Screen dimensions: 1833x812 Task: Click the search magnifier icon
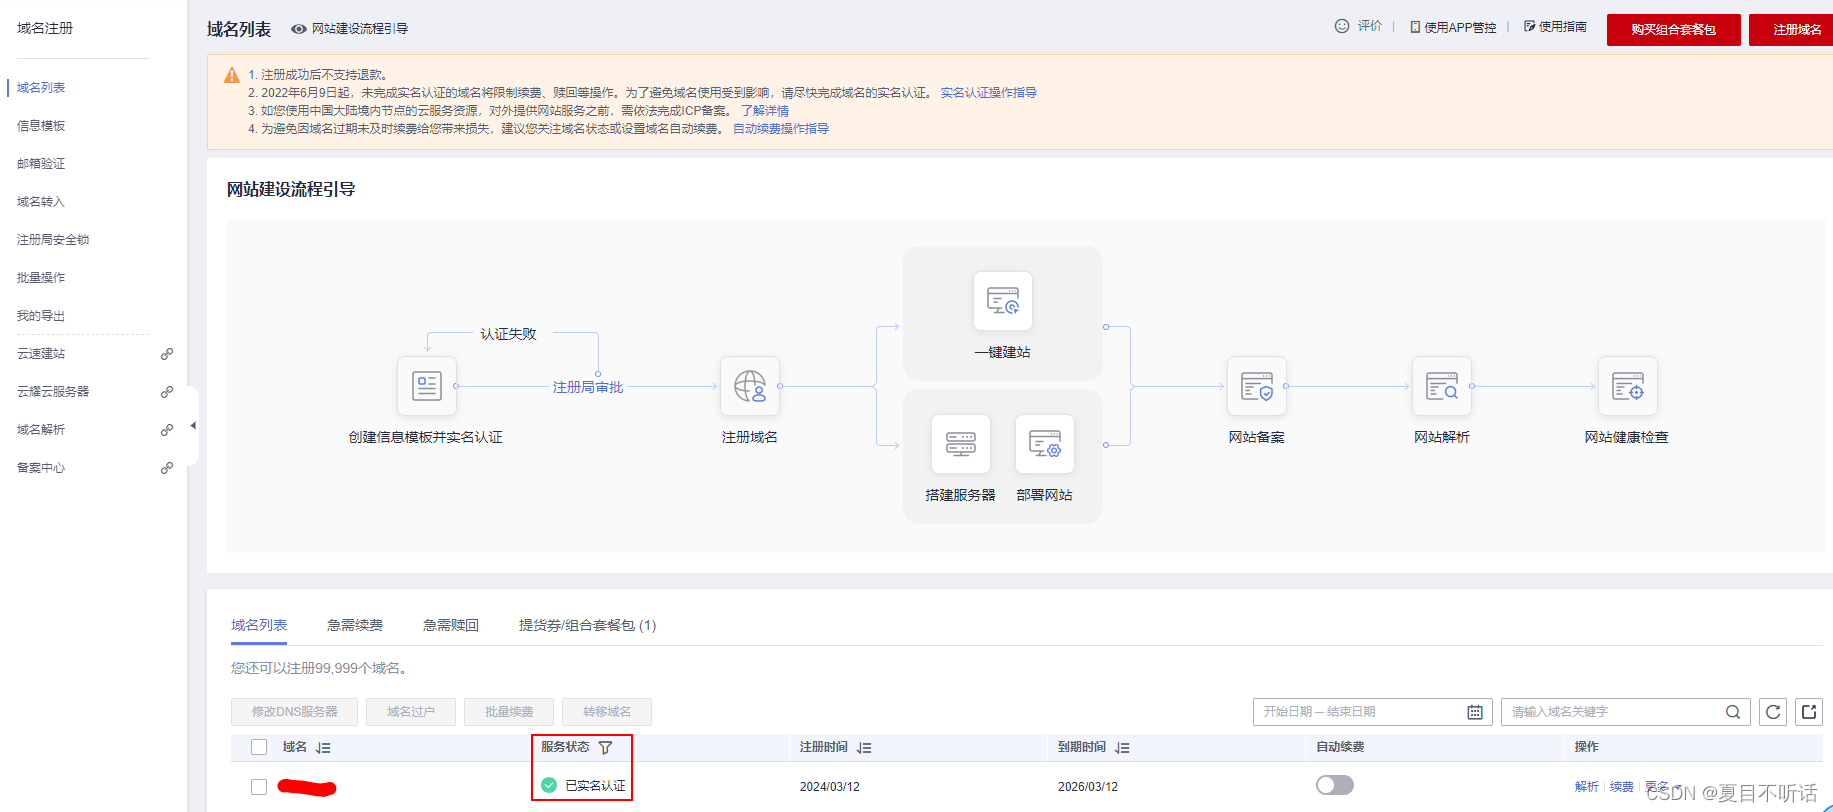[x=1733, y=712]
